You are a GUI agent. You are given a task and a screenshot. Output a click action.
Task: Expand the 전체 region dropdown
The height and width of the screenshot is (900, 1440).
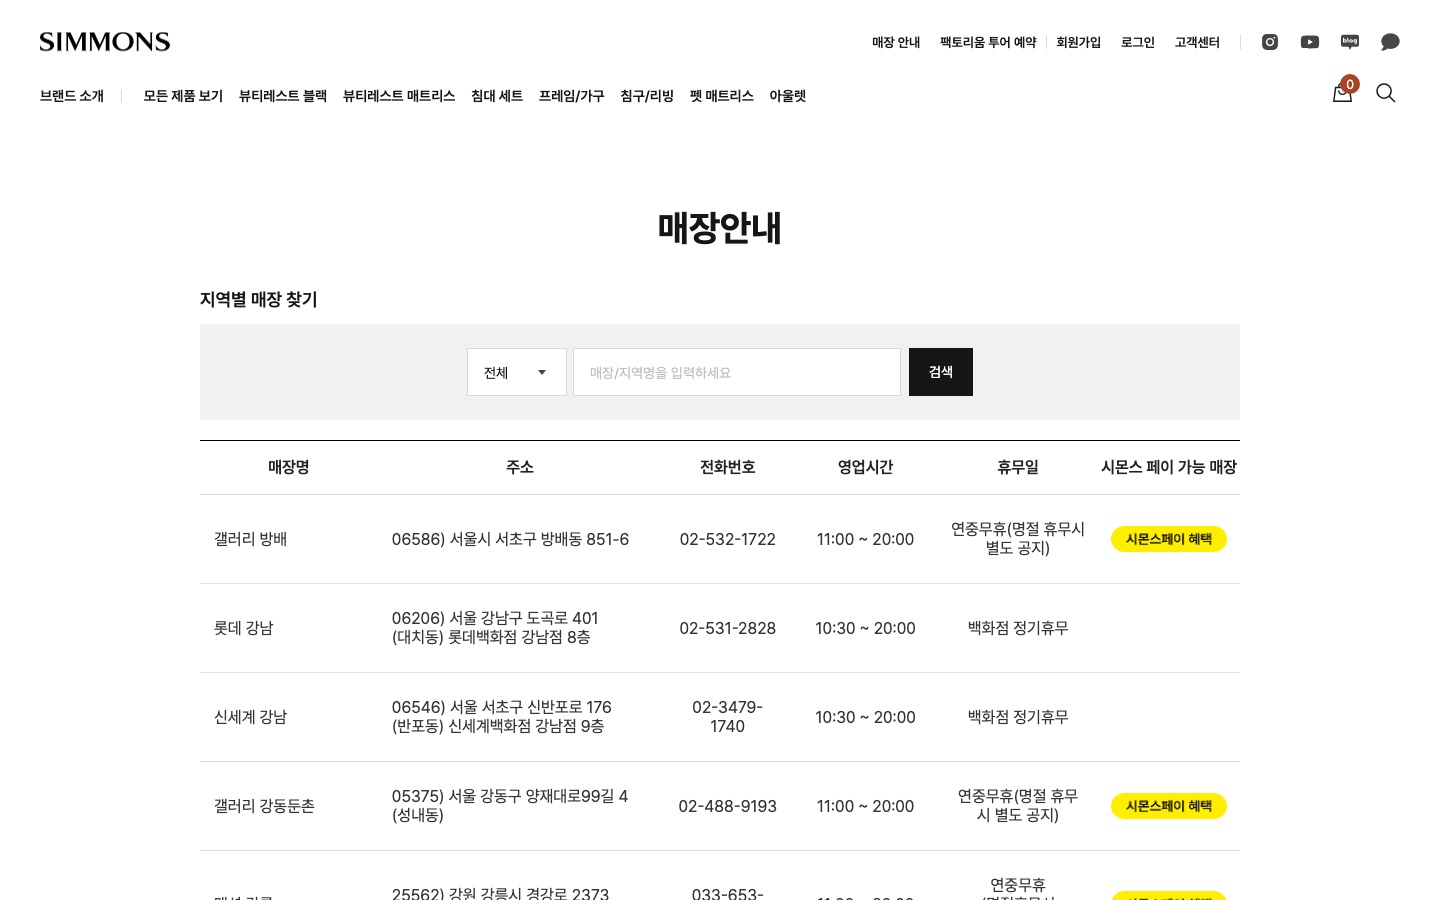coord(517,372)
